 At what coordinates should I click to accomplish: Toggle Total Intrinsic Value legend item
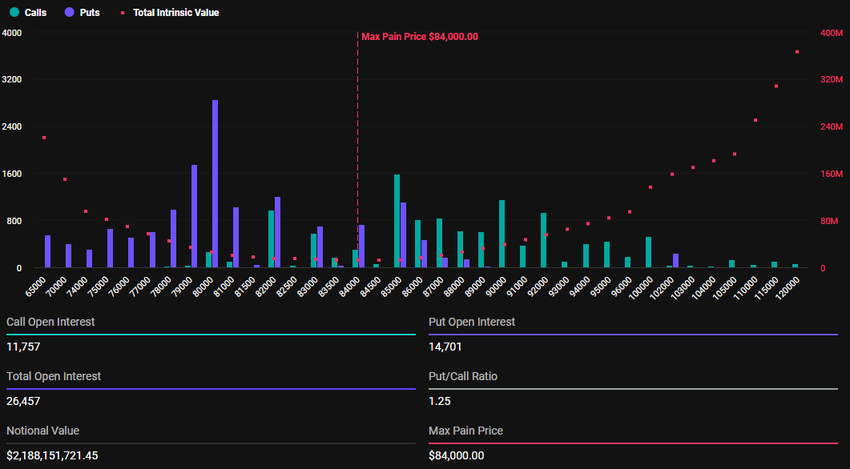coord(175,13)
